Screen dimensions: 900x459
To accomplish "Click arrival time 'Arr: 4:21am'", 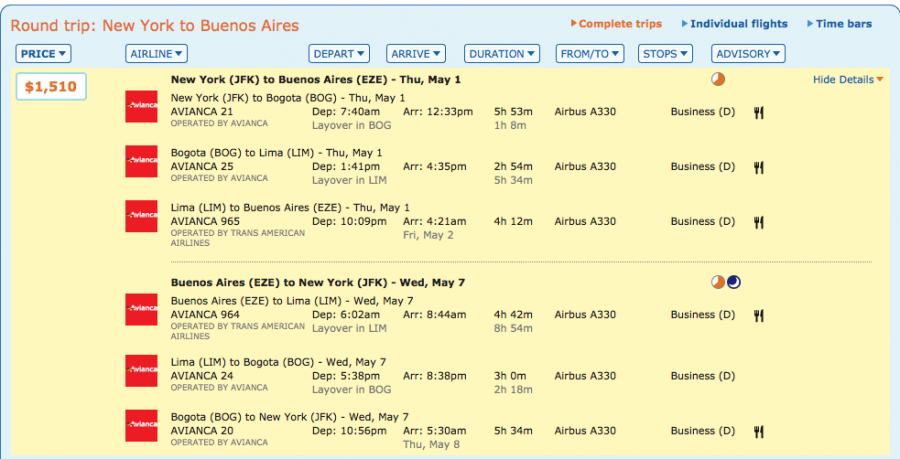I will (435, 221).
